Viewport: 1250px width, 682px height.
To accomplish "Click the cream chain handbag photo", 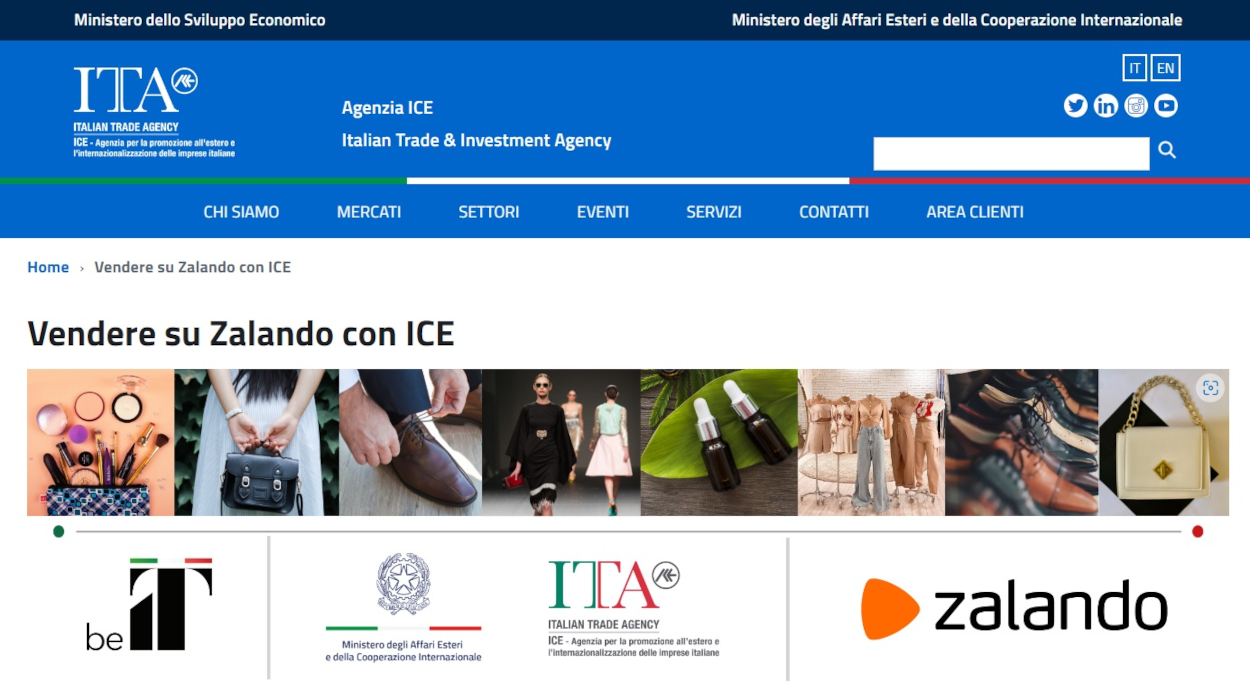I will [x=1164, y=443].
